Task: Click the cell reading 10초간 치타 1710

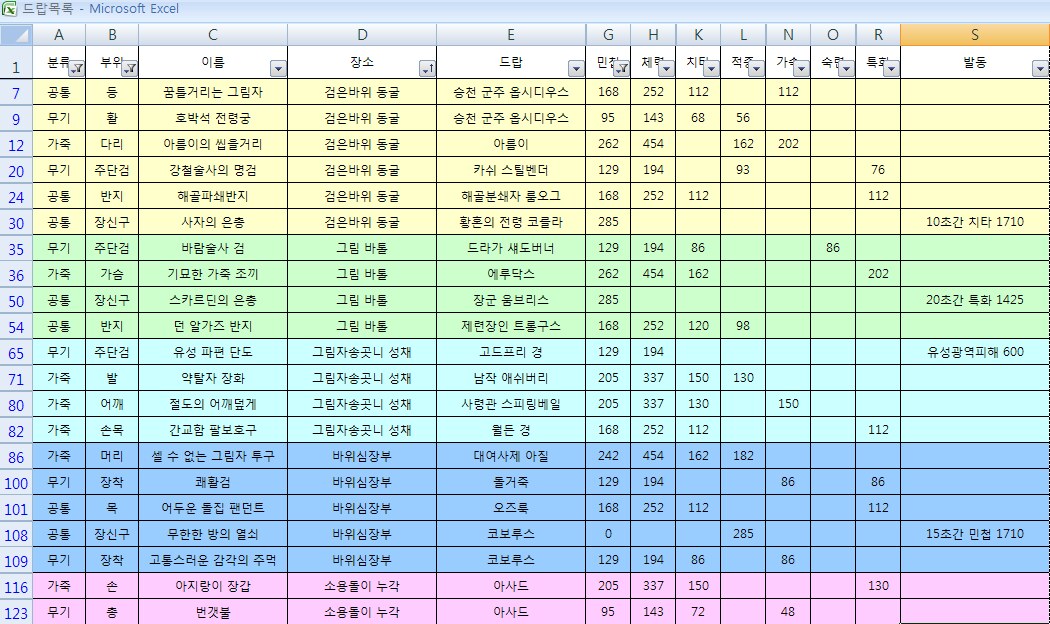Action: point(974,222)
